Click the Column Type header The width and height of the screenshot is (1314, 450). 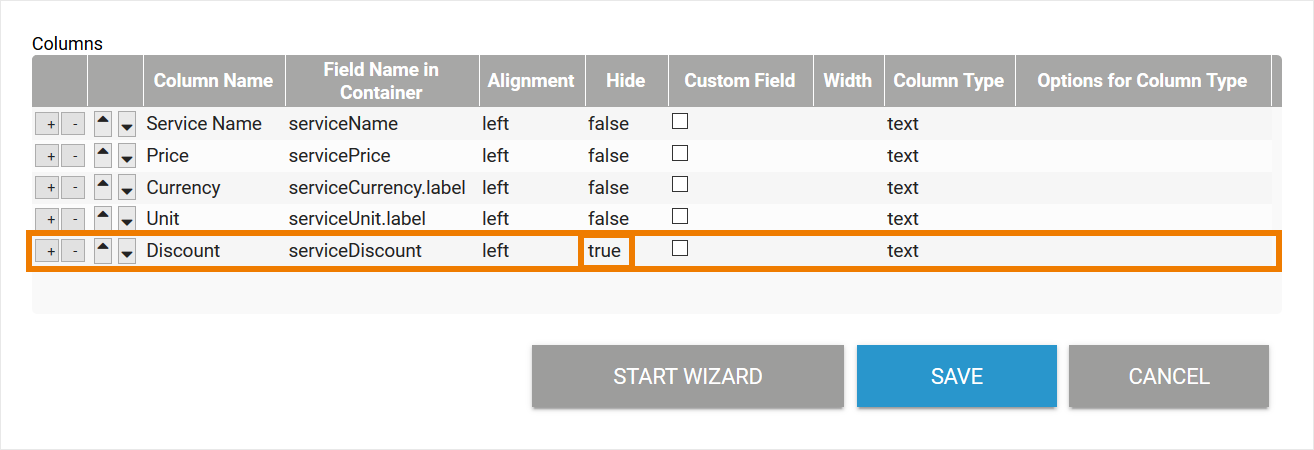coord(948,81)
